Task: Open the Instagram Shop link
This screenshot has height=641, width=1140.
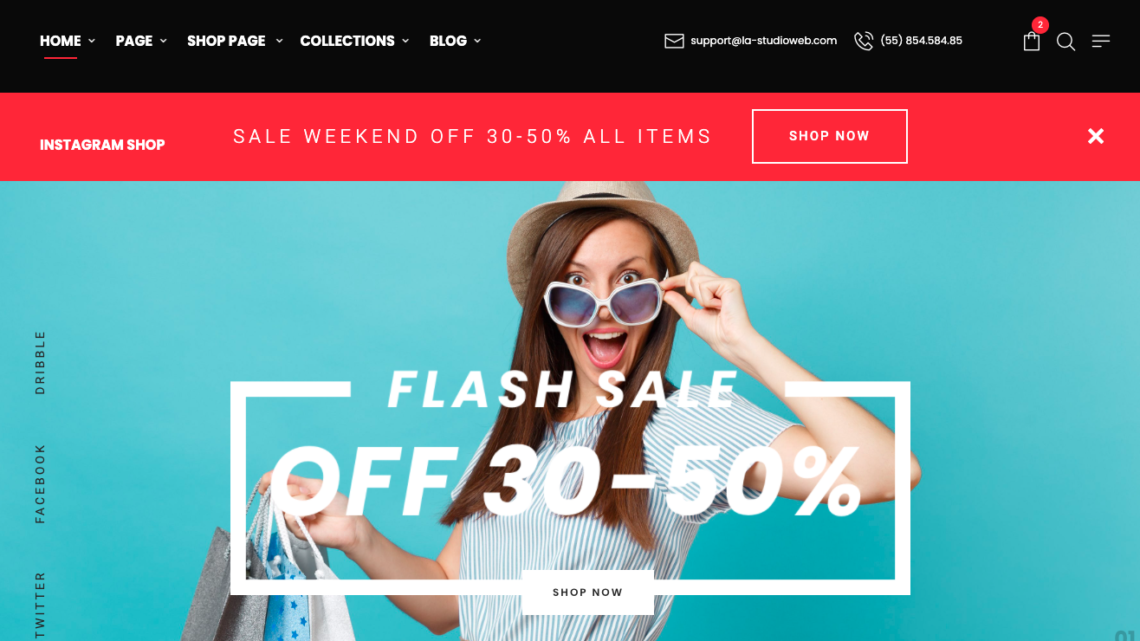Action: 103,145
